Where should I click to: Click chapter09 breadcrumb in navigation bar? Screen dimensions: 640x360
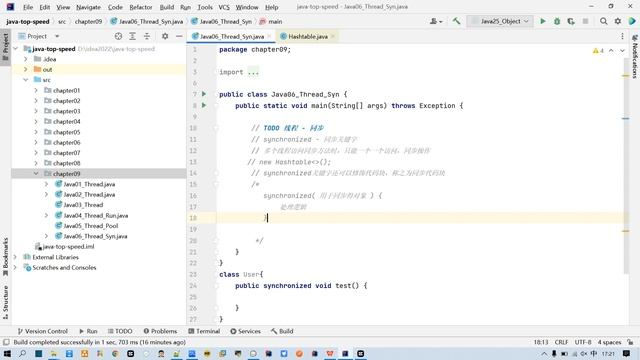tap(88, 21)
